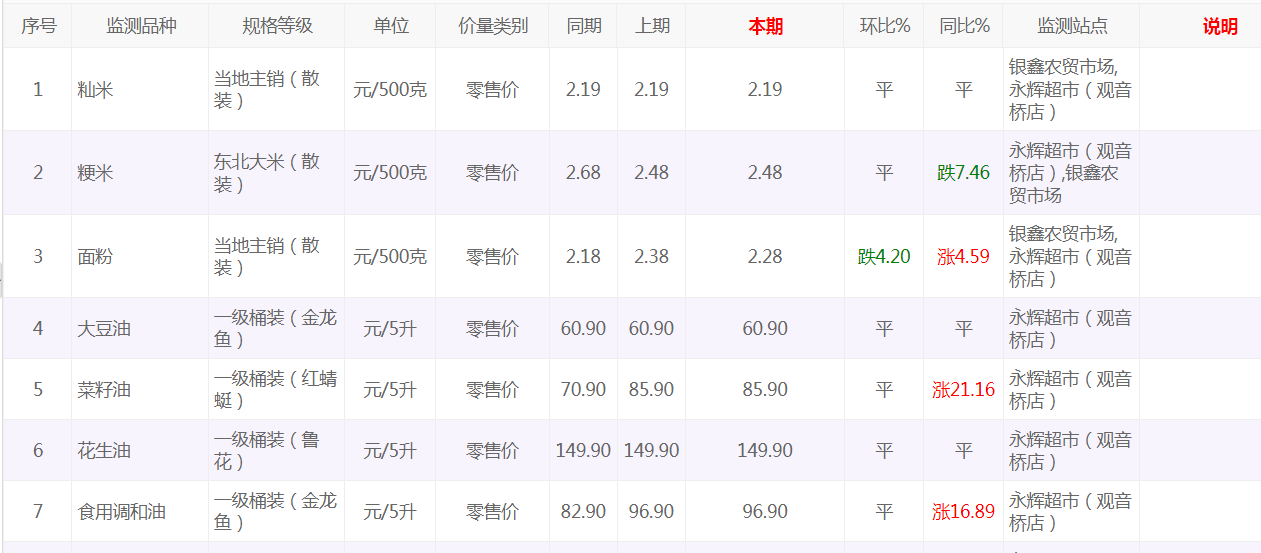
Task: Select the 籼米 product cell
Action: [96, 90]
